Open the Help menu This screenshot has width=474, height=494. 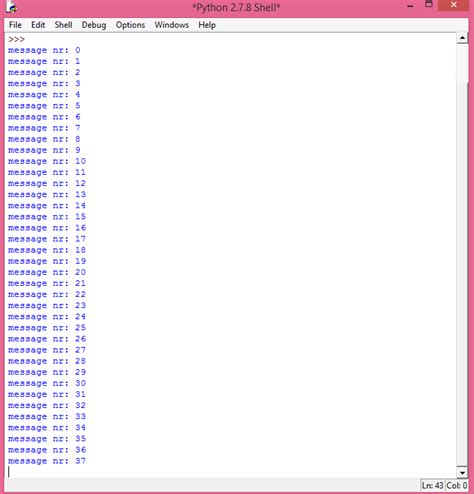tap(207, 25)
